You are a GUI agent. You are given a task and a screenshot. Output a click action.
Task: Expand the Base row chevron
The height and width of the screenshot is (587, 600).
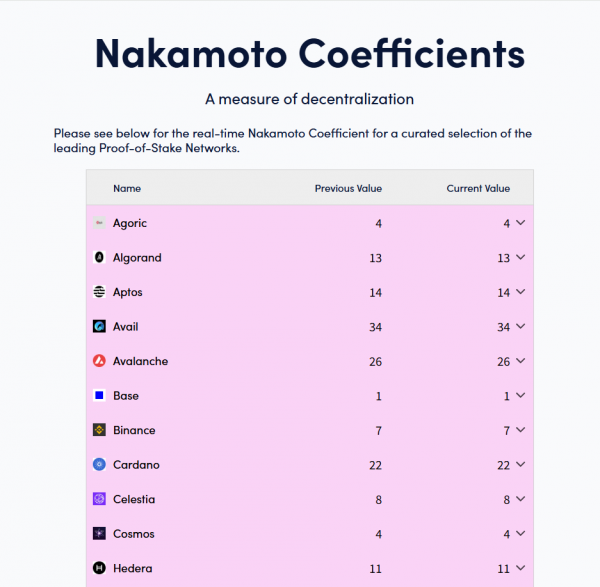[x=521, y=396]
